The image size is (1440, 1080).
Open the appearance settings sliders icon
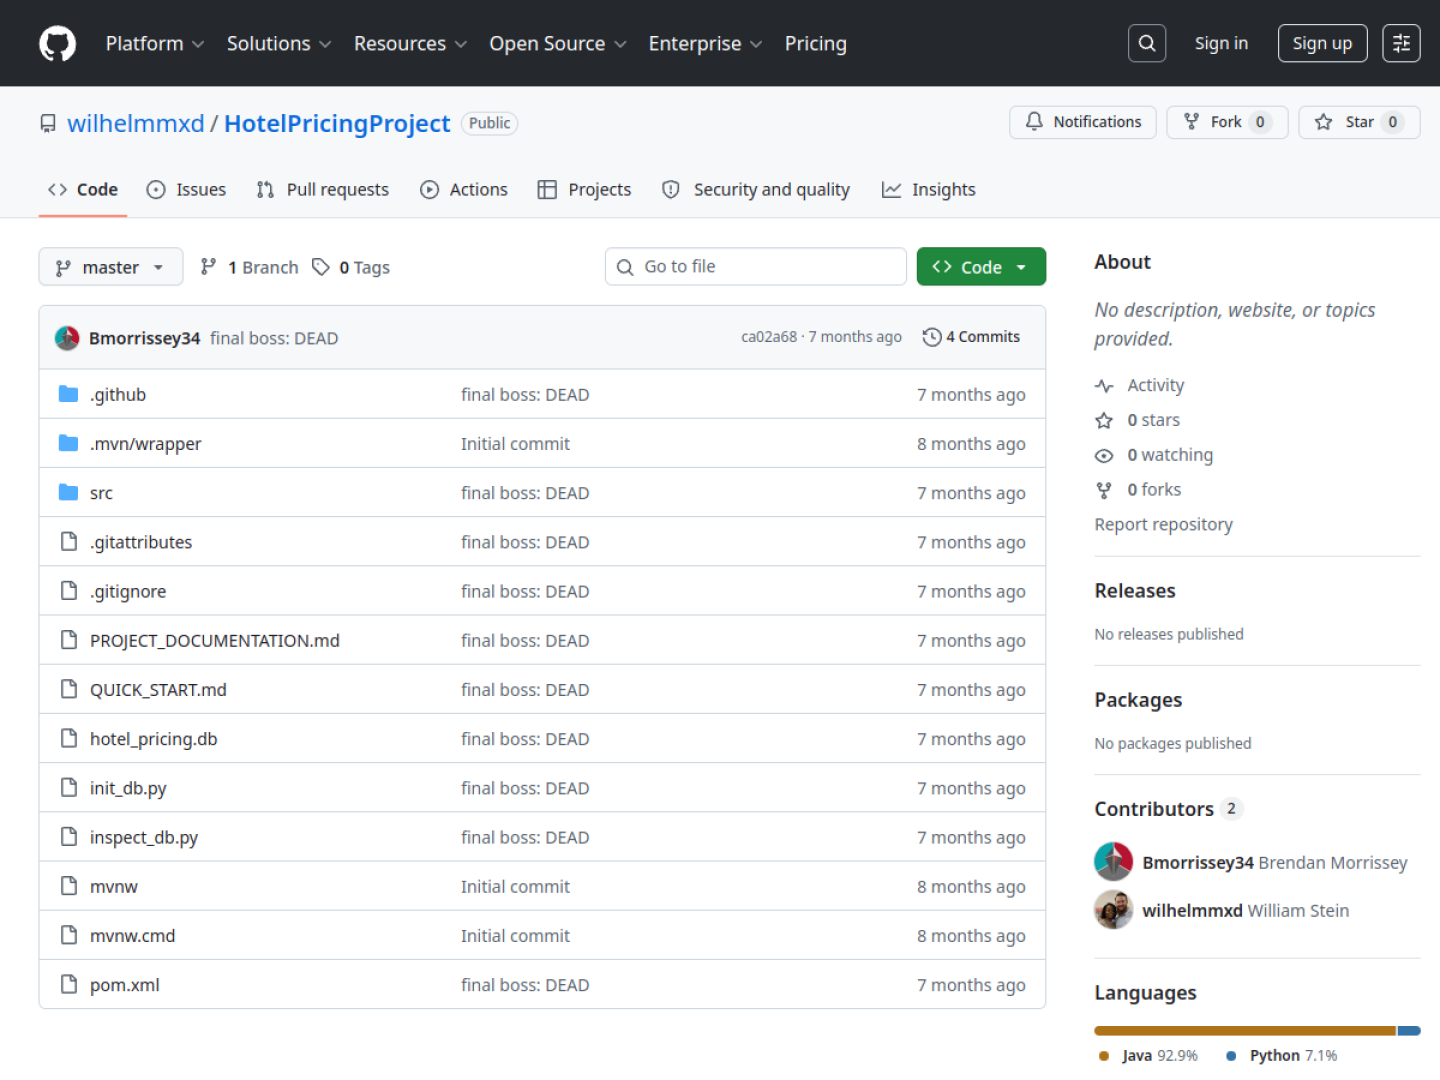pos(1401,43)
